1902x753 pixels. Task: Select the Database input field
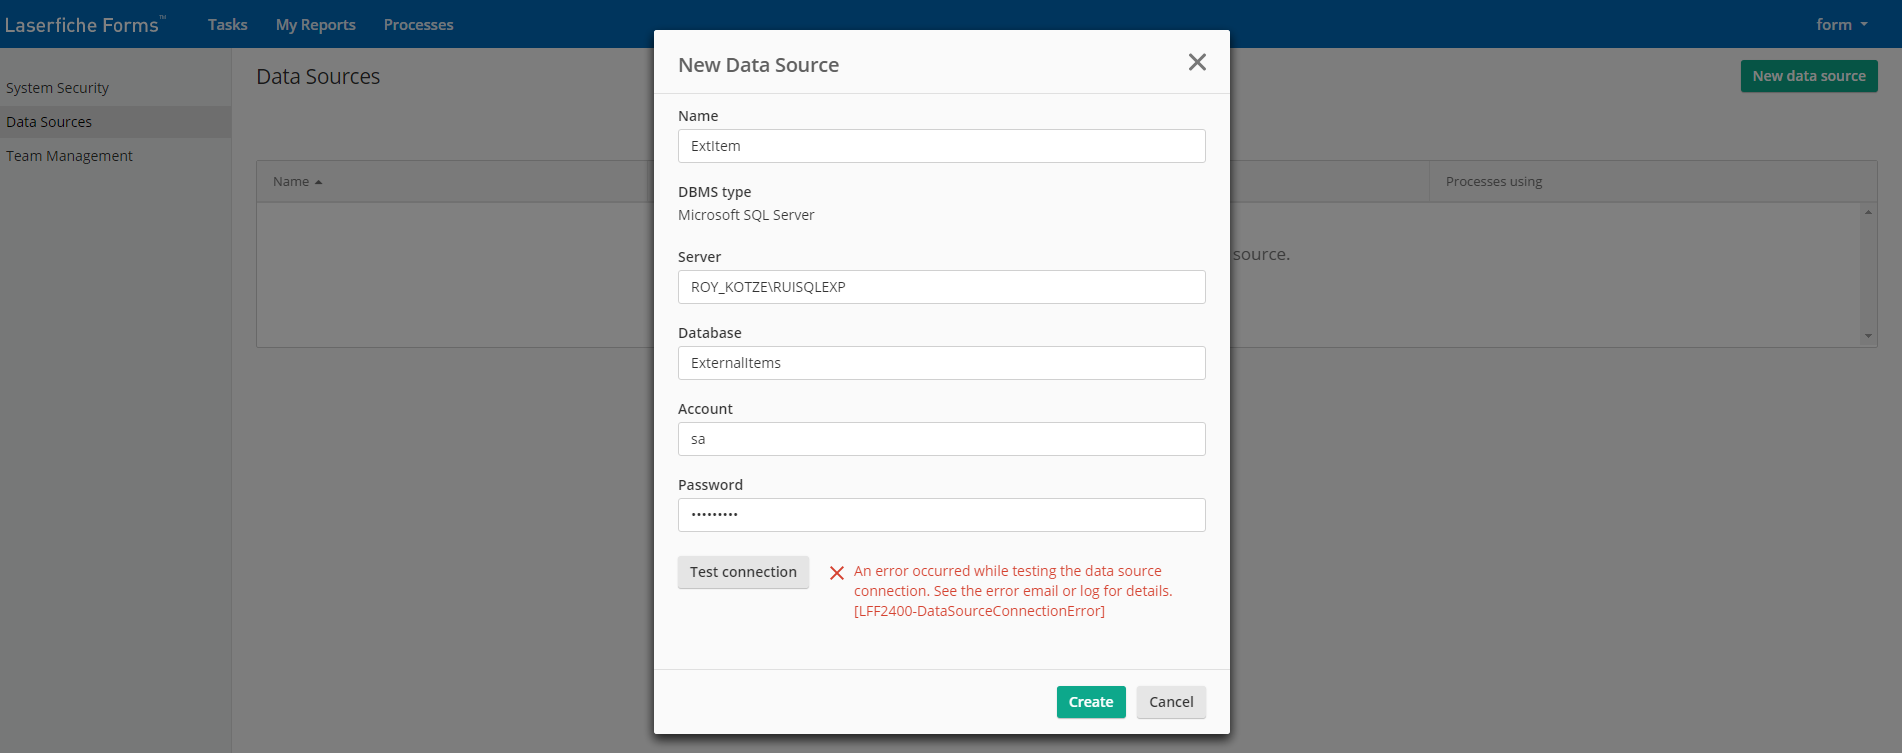click(941, 363)
